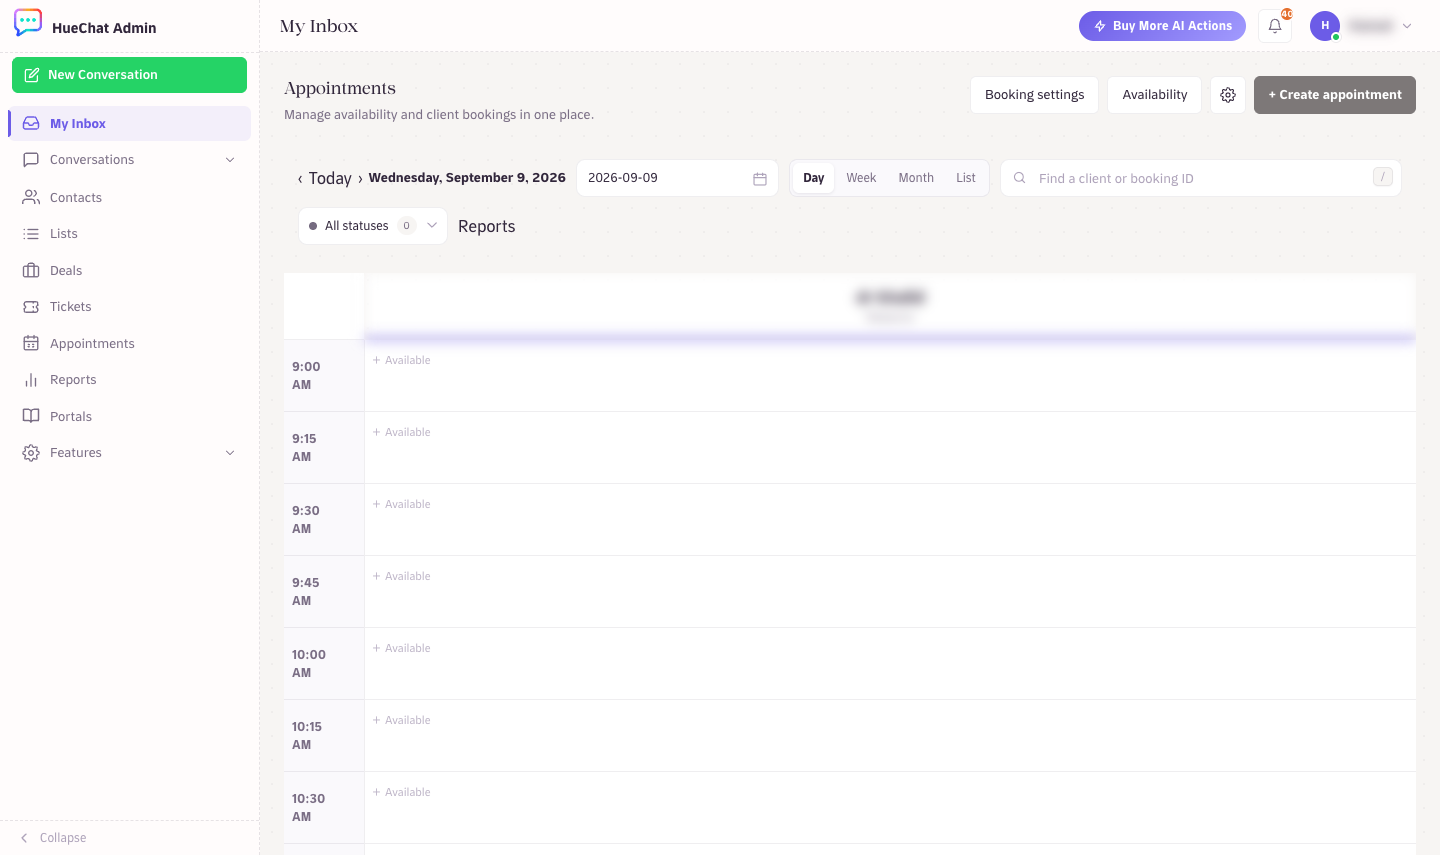Viewport: 1440px width, 855px height.
Task: Focus the client or booking ID search field
Action: pos(1201,178)
